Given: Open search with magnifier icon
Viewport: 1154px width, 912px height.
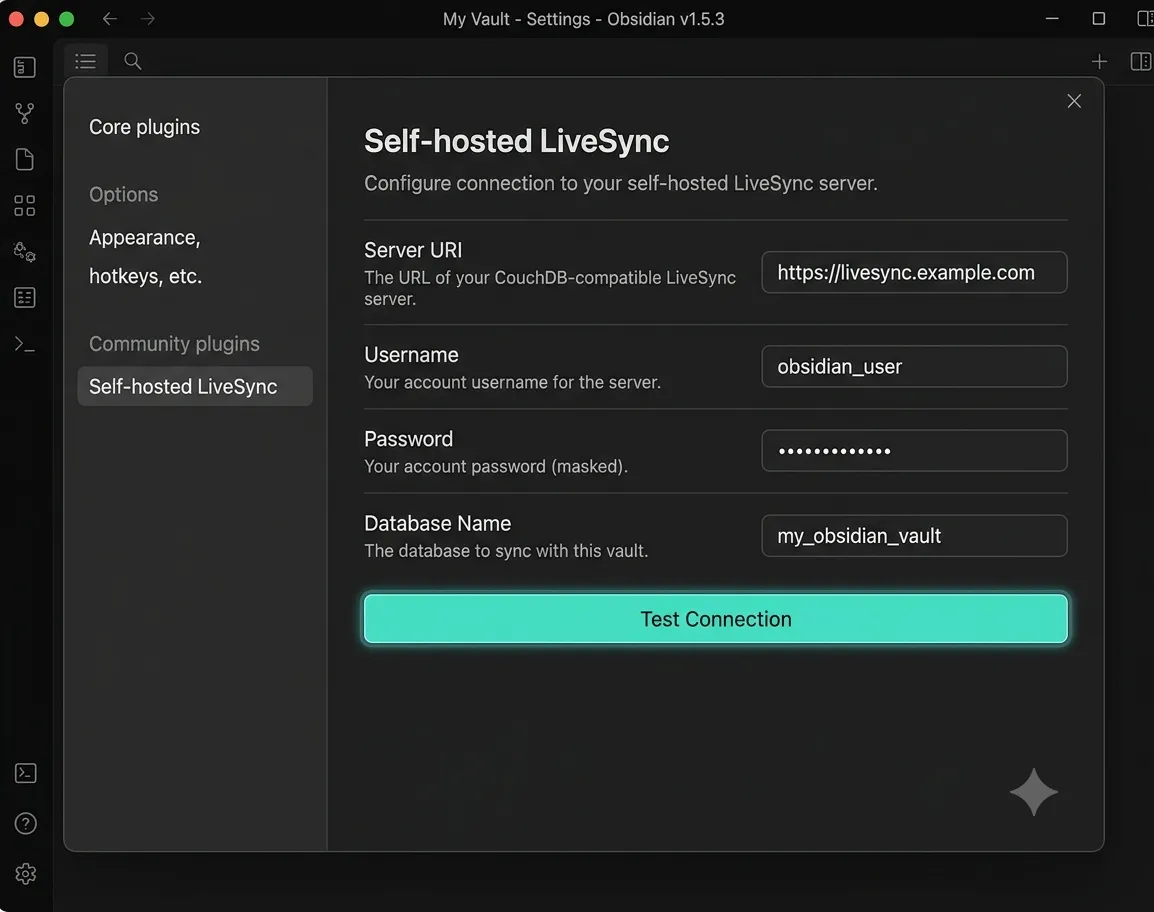Looking at the screenshot, I should (x=132, y=61).
